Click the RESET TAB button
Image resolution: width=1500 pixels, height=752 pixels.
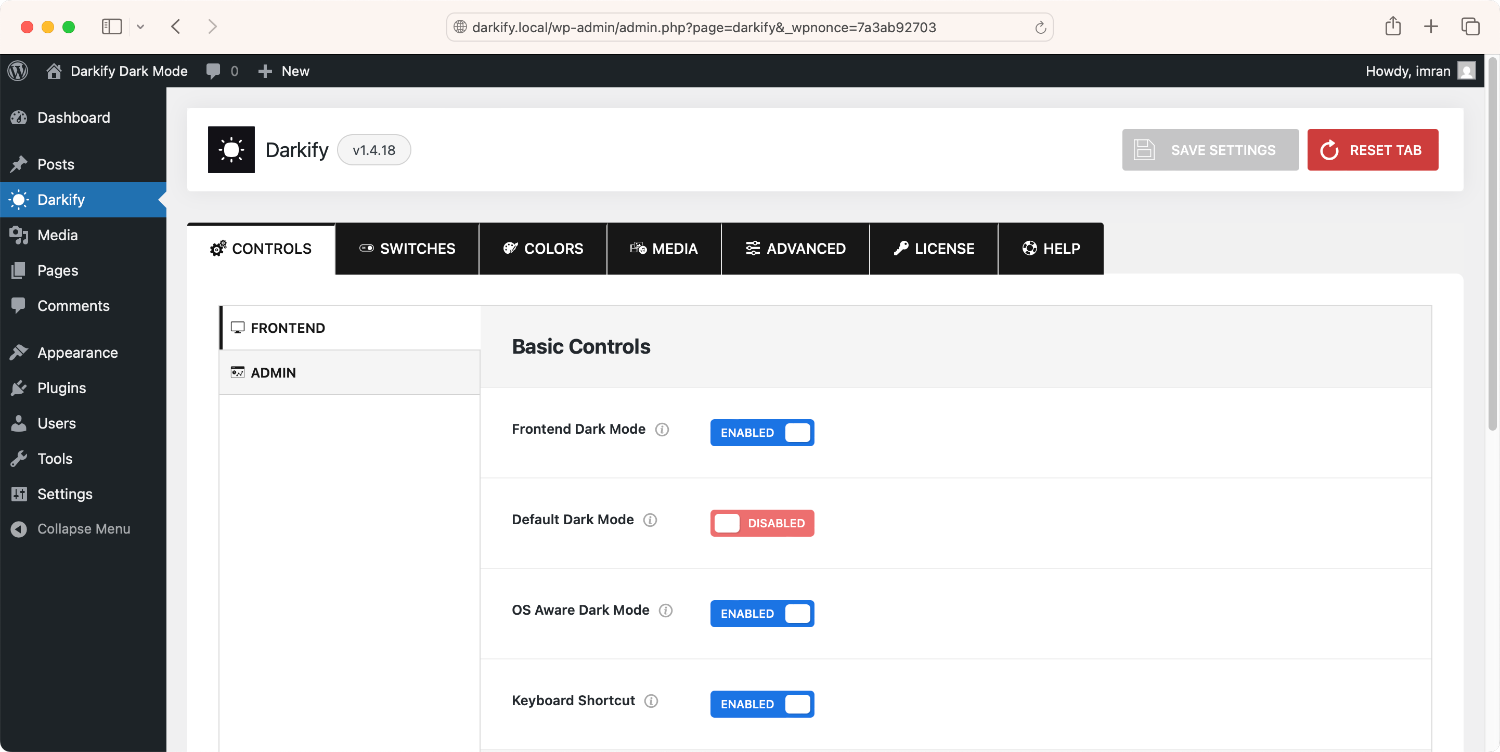coord(1372,149)
